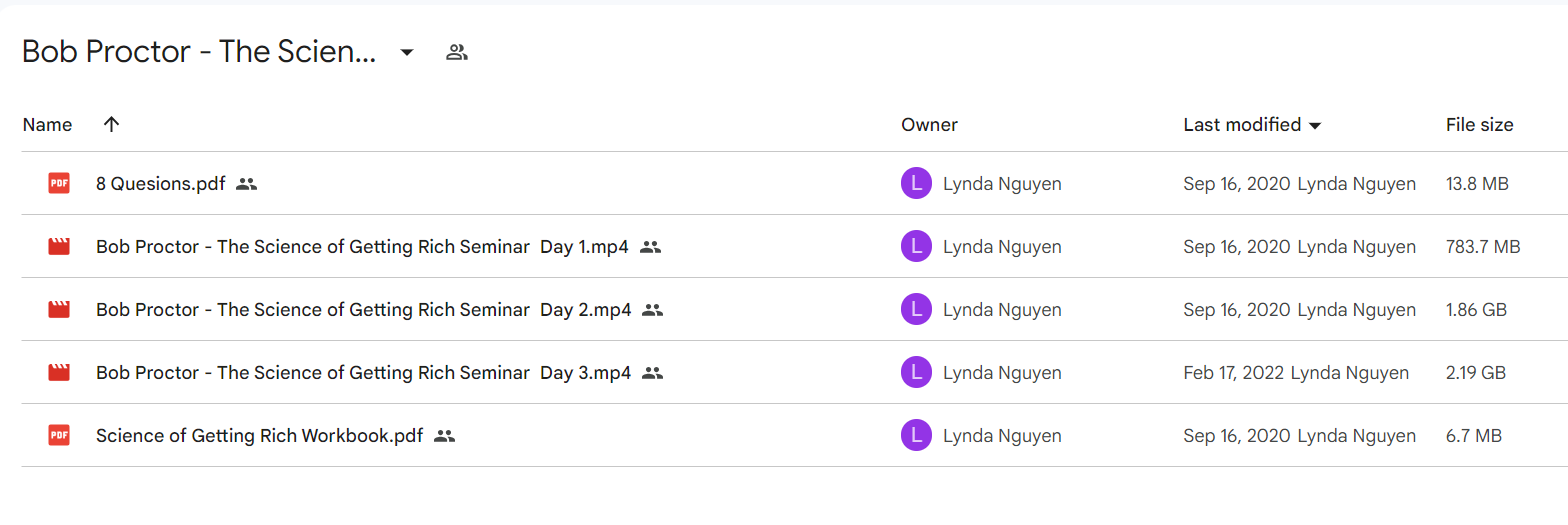Click the shared icon next to 8 Quesions.pdf
This screenshot has height=525, width=1568.
click(247, 184)
